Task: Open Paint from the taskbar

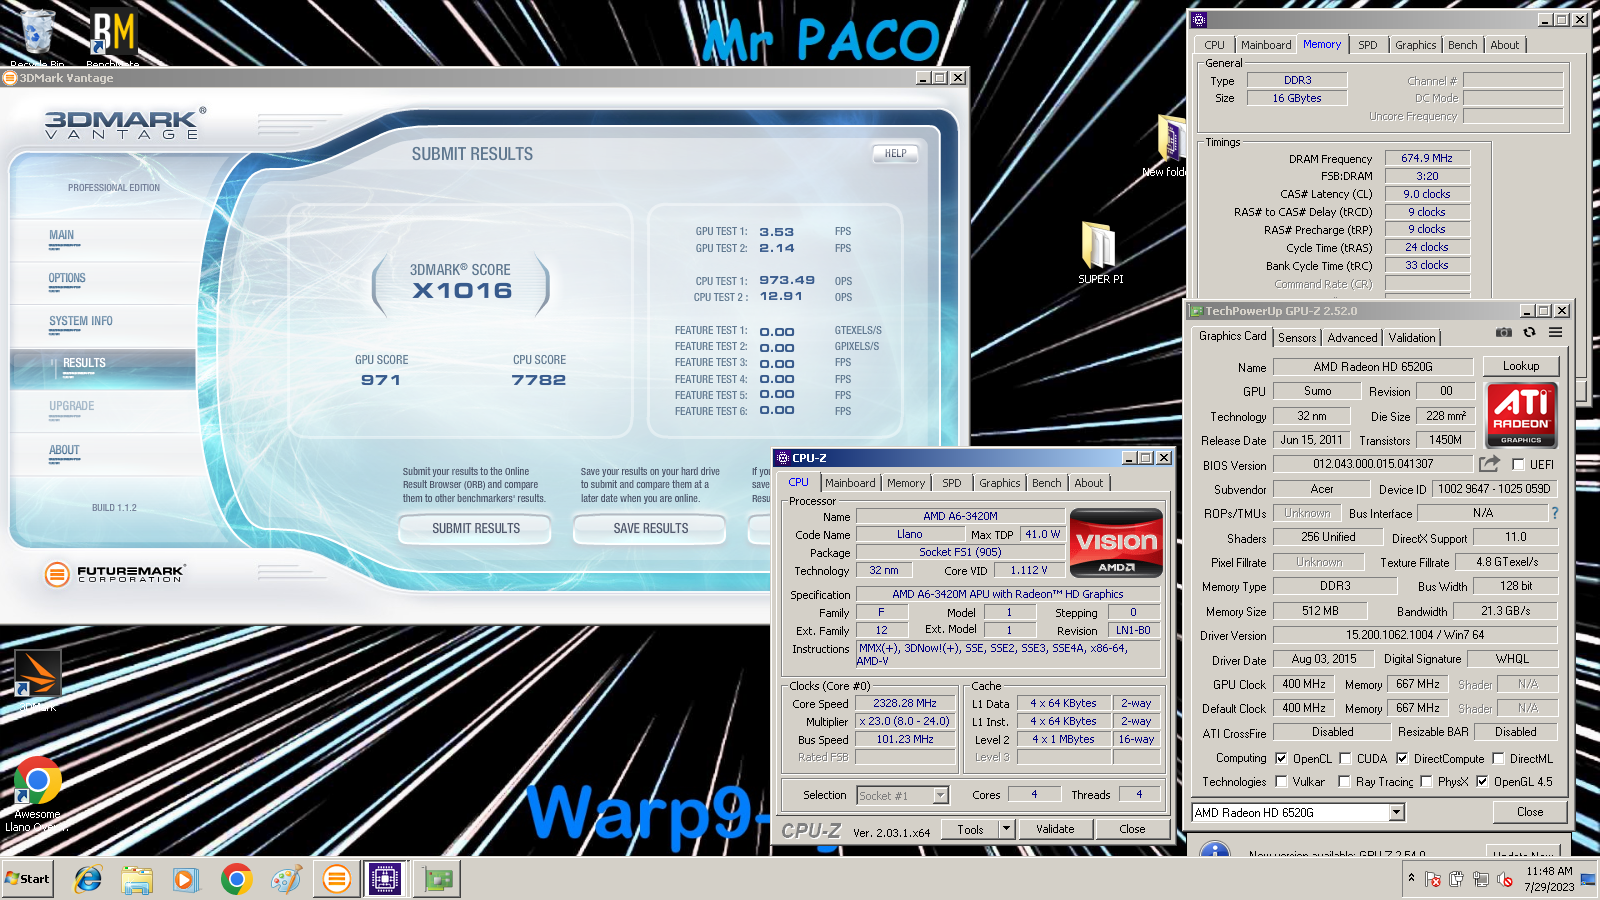Action: 286,879
